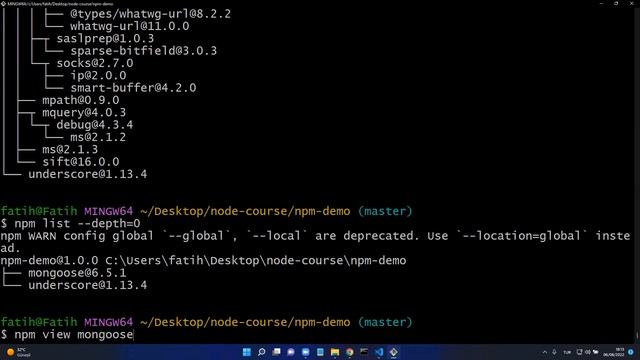Switch to Git Bash taskbar icon
Image resolution: width=640 pixels, height=360 pixels.
tap(393, 352)
